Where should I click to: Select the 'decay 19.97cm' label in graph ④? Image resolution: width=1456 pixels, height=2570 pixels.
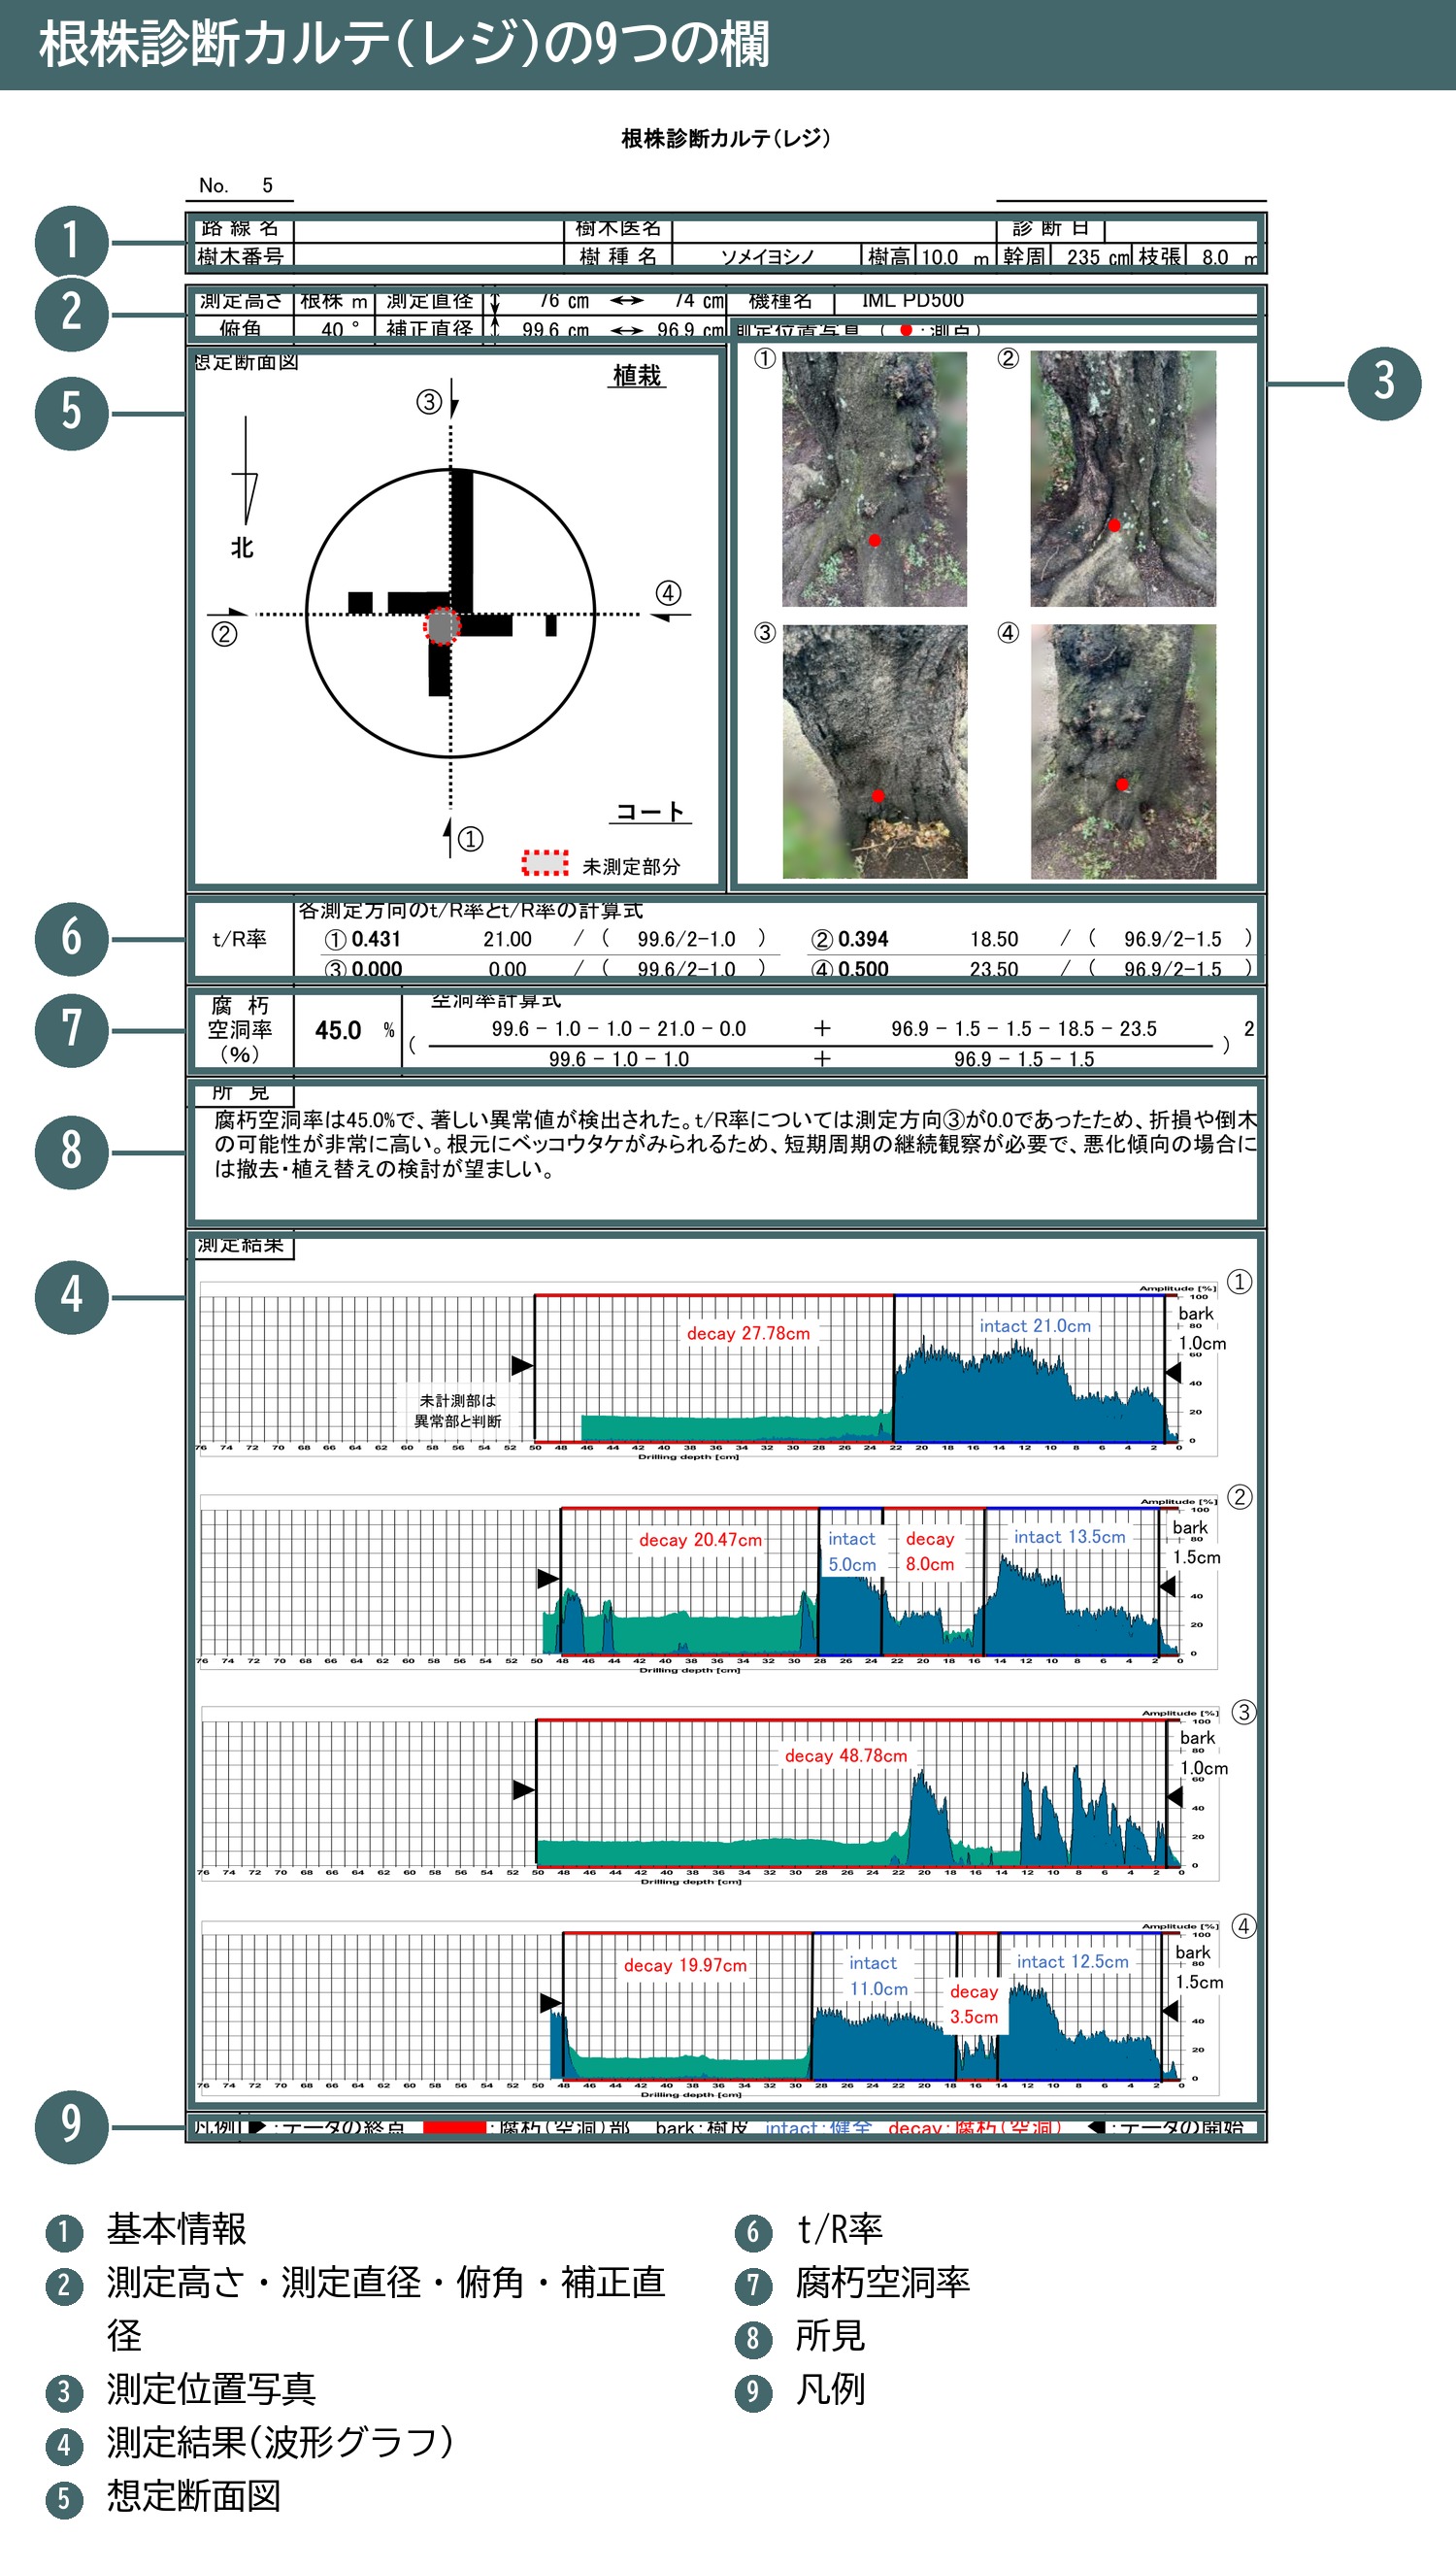[685, 1965]
